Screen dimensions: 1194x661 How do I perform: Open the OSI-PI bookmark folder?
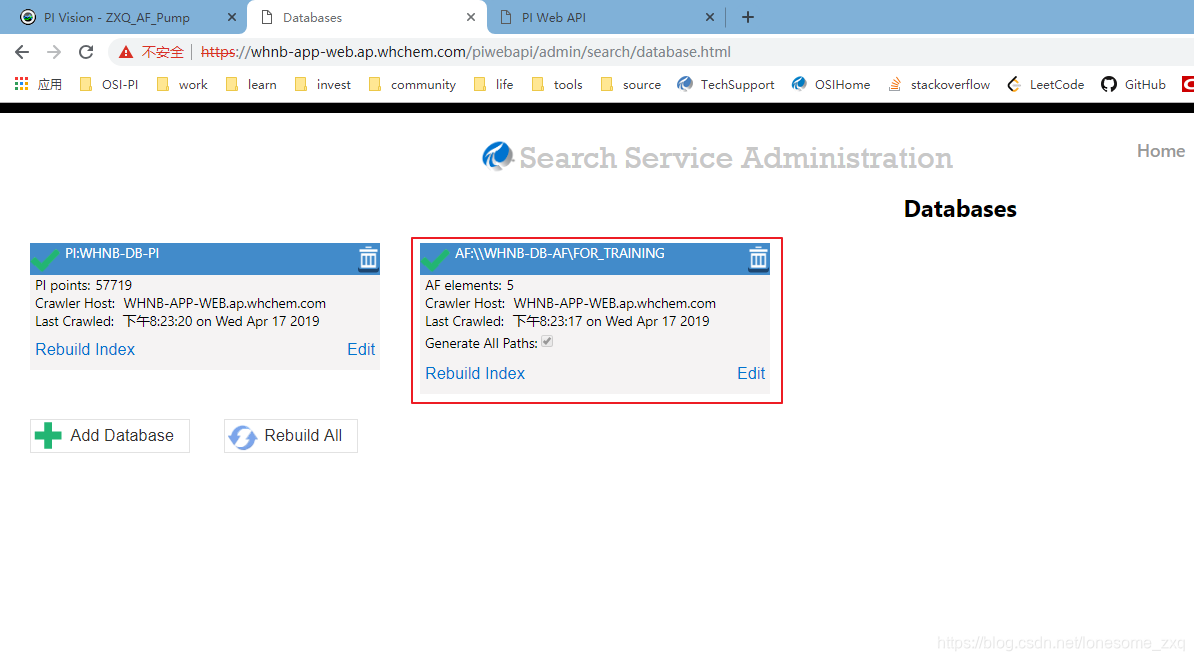(x=109, y=85)
